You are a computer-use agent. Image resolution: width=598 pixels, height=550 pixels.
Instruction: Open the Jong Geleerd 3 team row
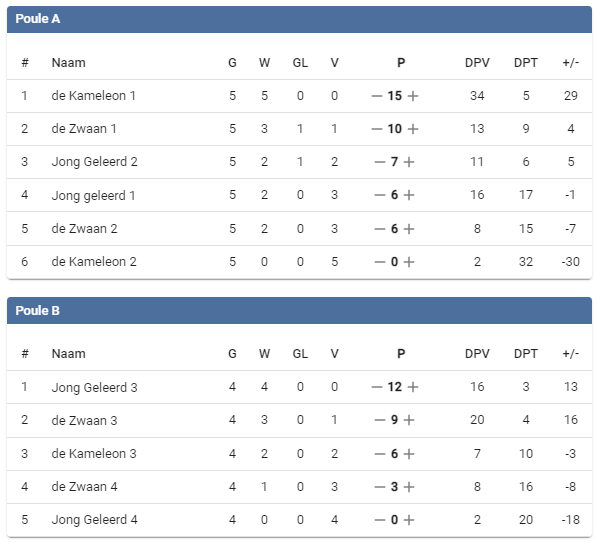pyautogui.click(x=299, y=387)
